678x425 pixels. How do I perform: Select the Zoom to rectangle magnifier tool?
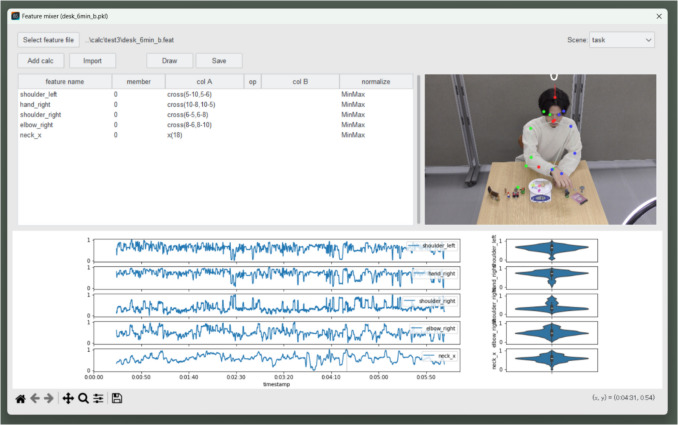[x=83, y=398]
